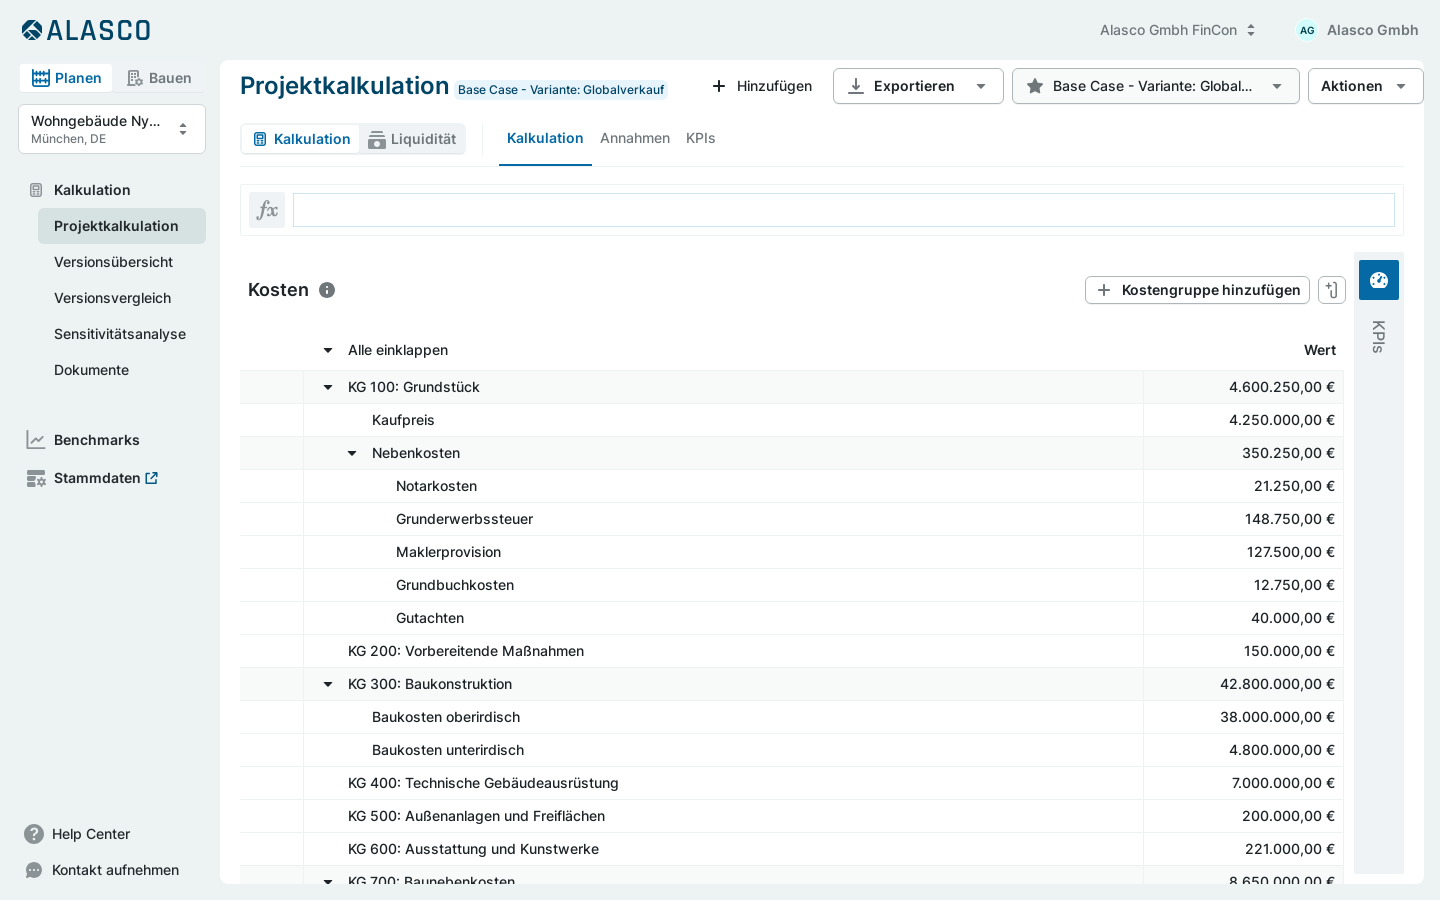1440x900 pixels.
Task: Select the Liquidität view toggle
Action: tap(412, 139)
